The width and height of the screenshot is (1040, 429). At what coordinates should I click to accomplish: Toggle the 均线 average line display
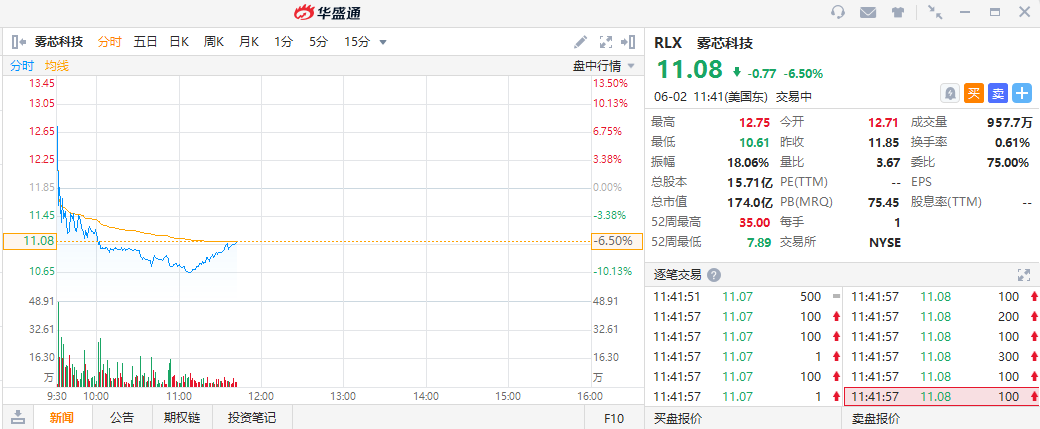tap(57, 66)
